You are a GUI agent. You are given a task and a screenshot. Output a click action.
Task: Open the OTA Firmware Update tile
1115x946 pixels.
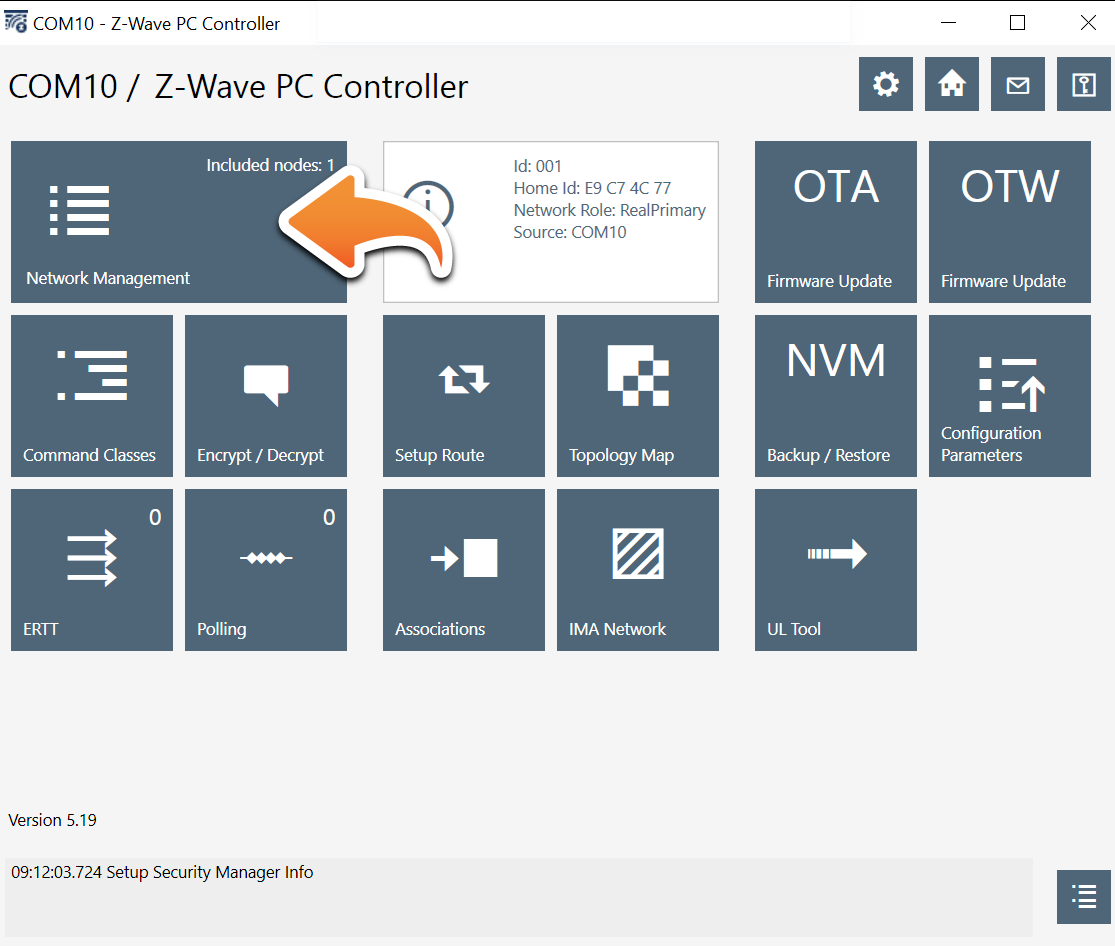click(x=836, y=222)
